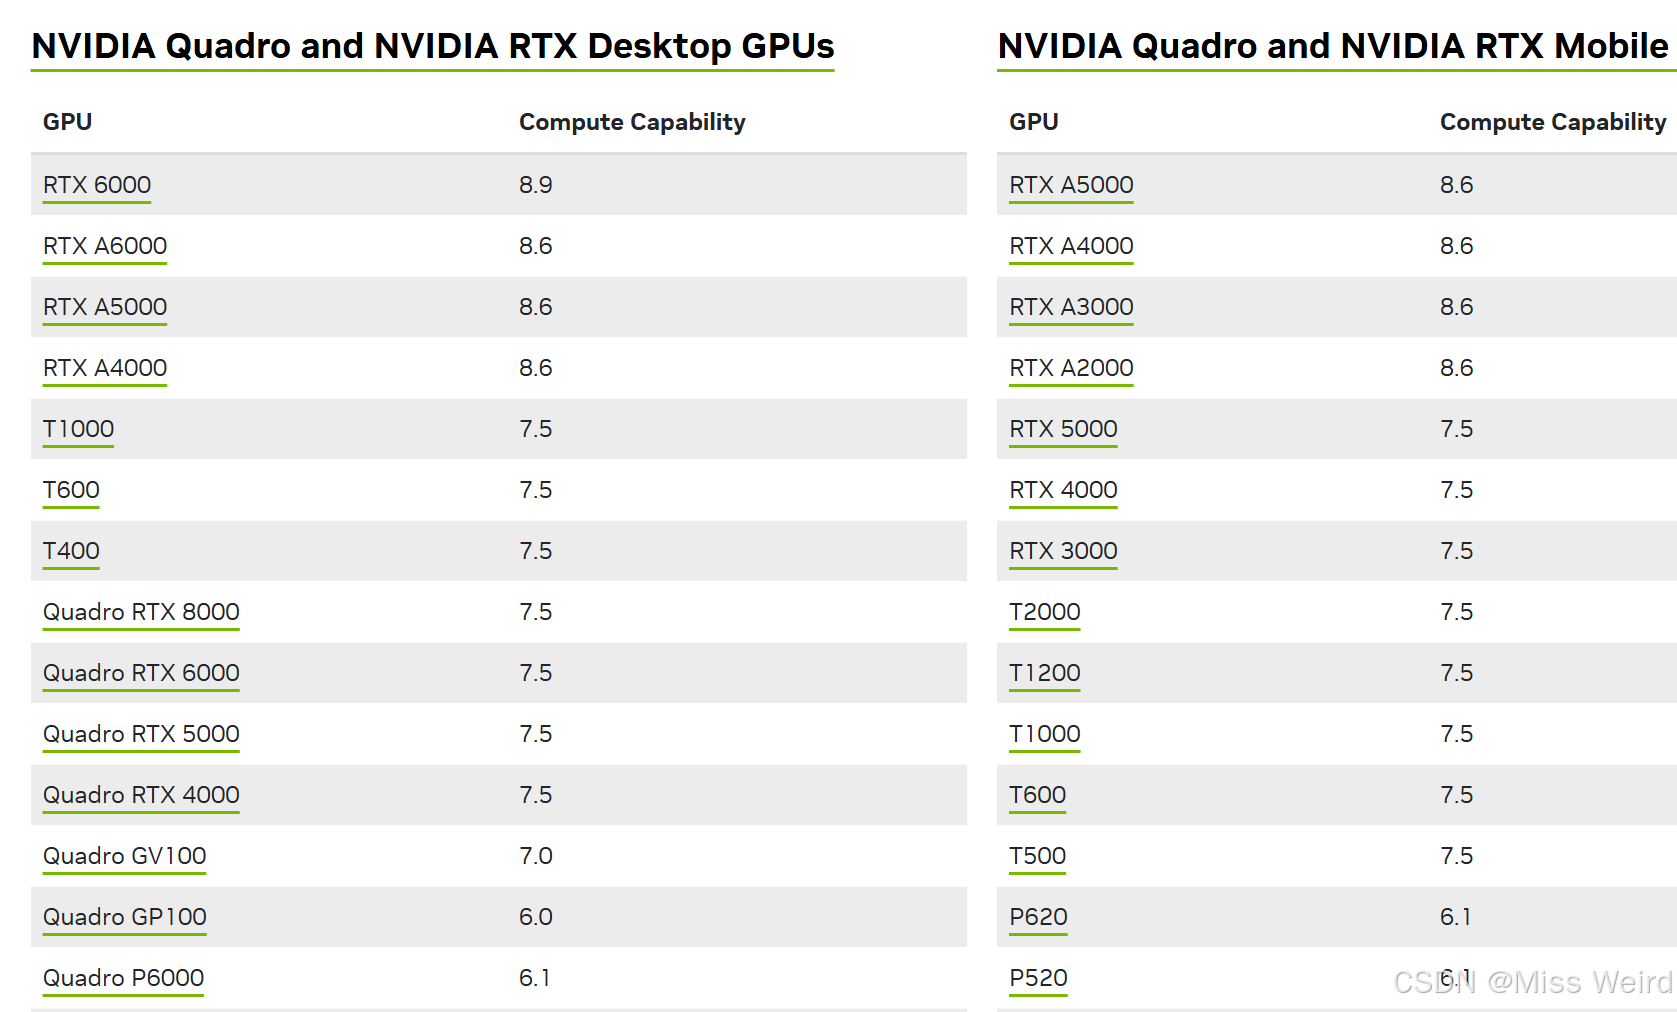Click desktop table Compute Capability header
Image resolution: width=1677 pixels, height=1012 pixels.
tap(632, 122)
